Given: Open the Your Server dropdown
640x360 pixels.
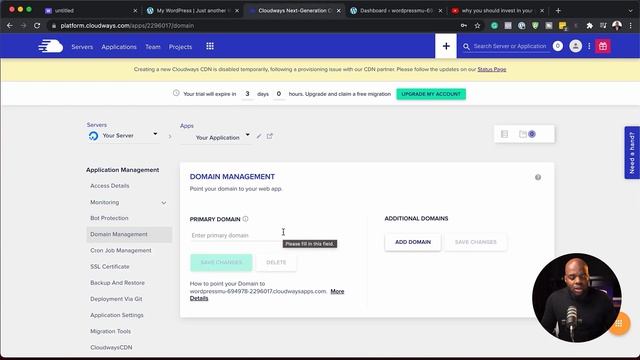Looking at the screenshot, I should point(123,136).
